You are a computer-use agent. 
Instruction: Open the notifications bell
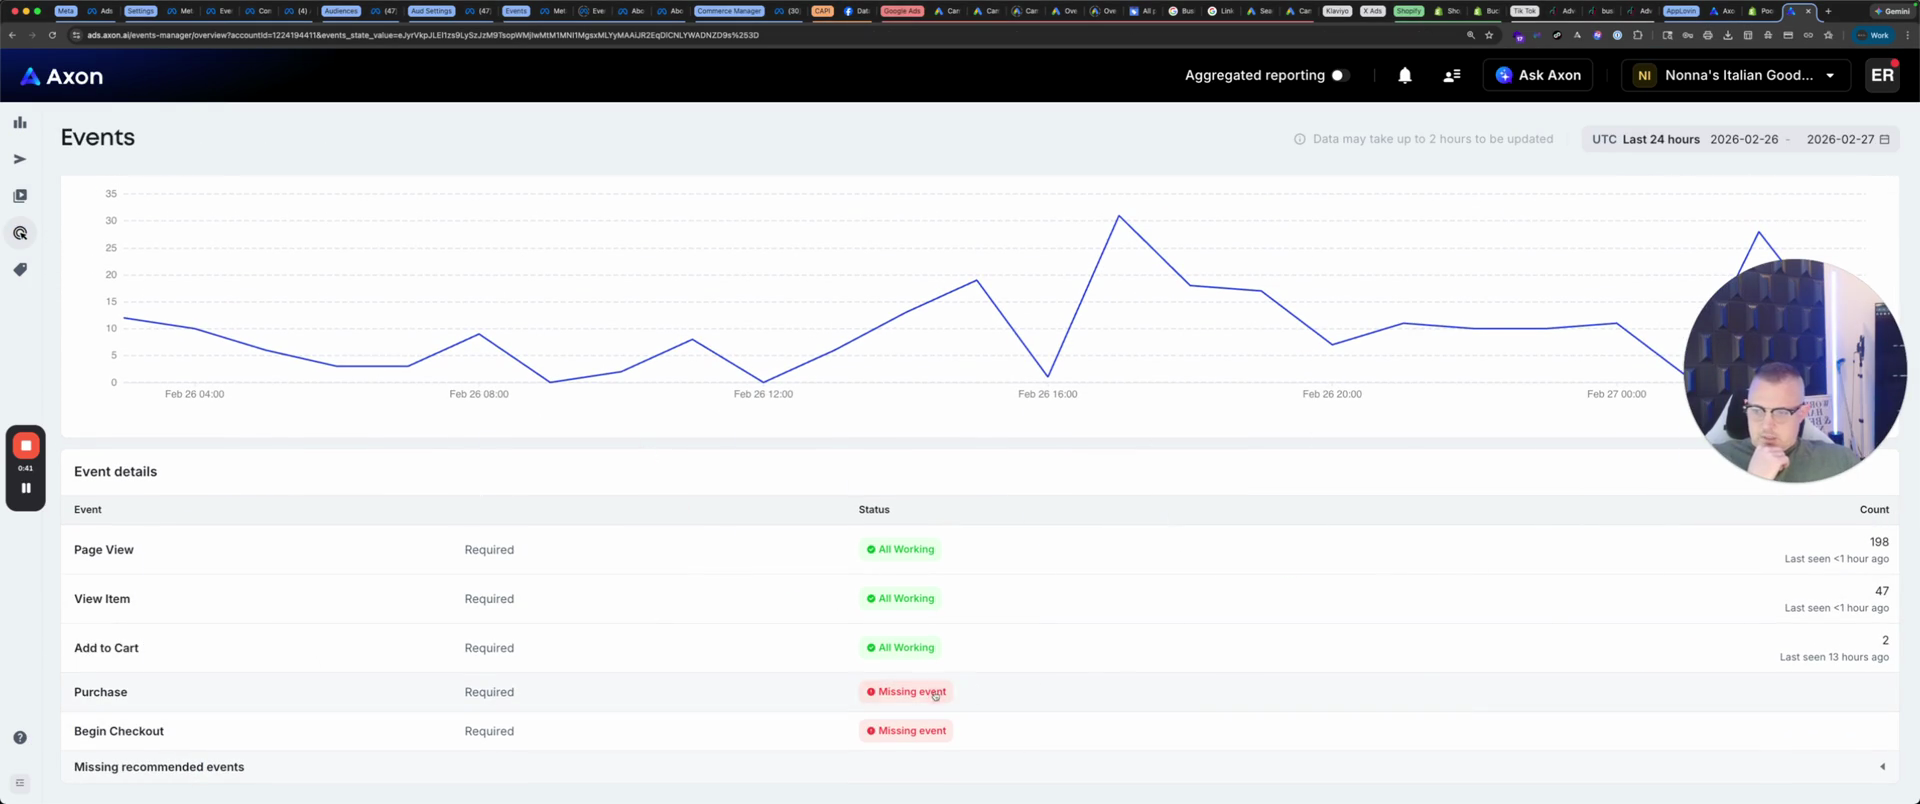pyautogui.click(x=1404, y=76)
